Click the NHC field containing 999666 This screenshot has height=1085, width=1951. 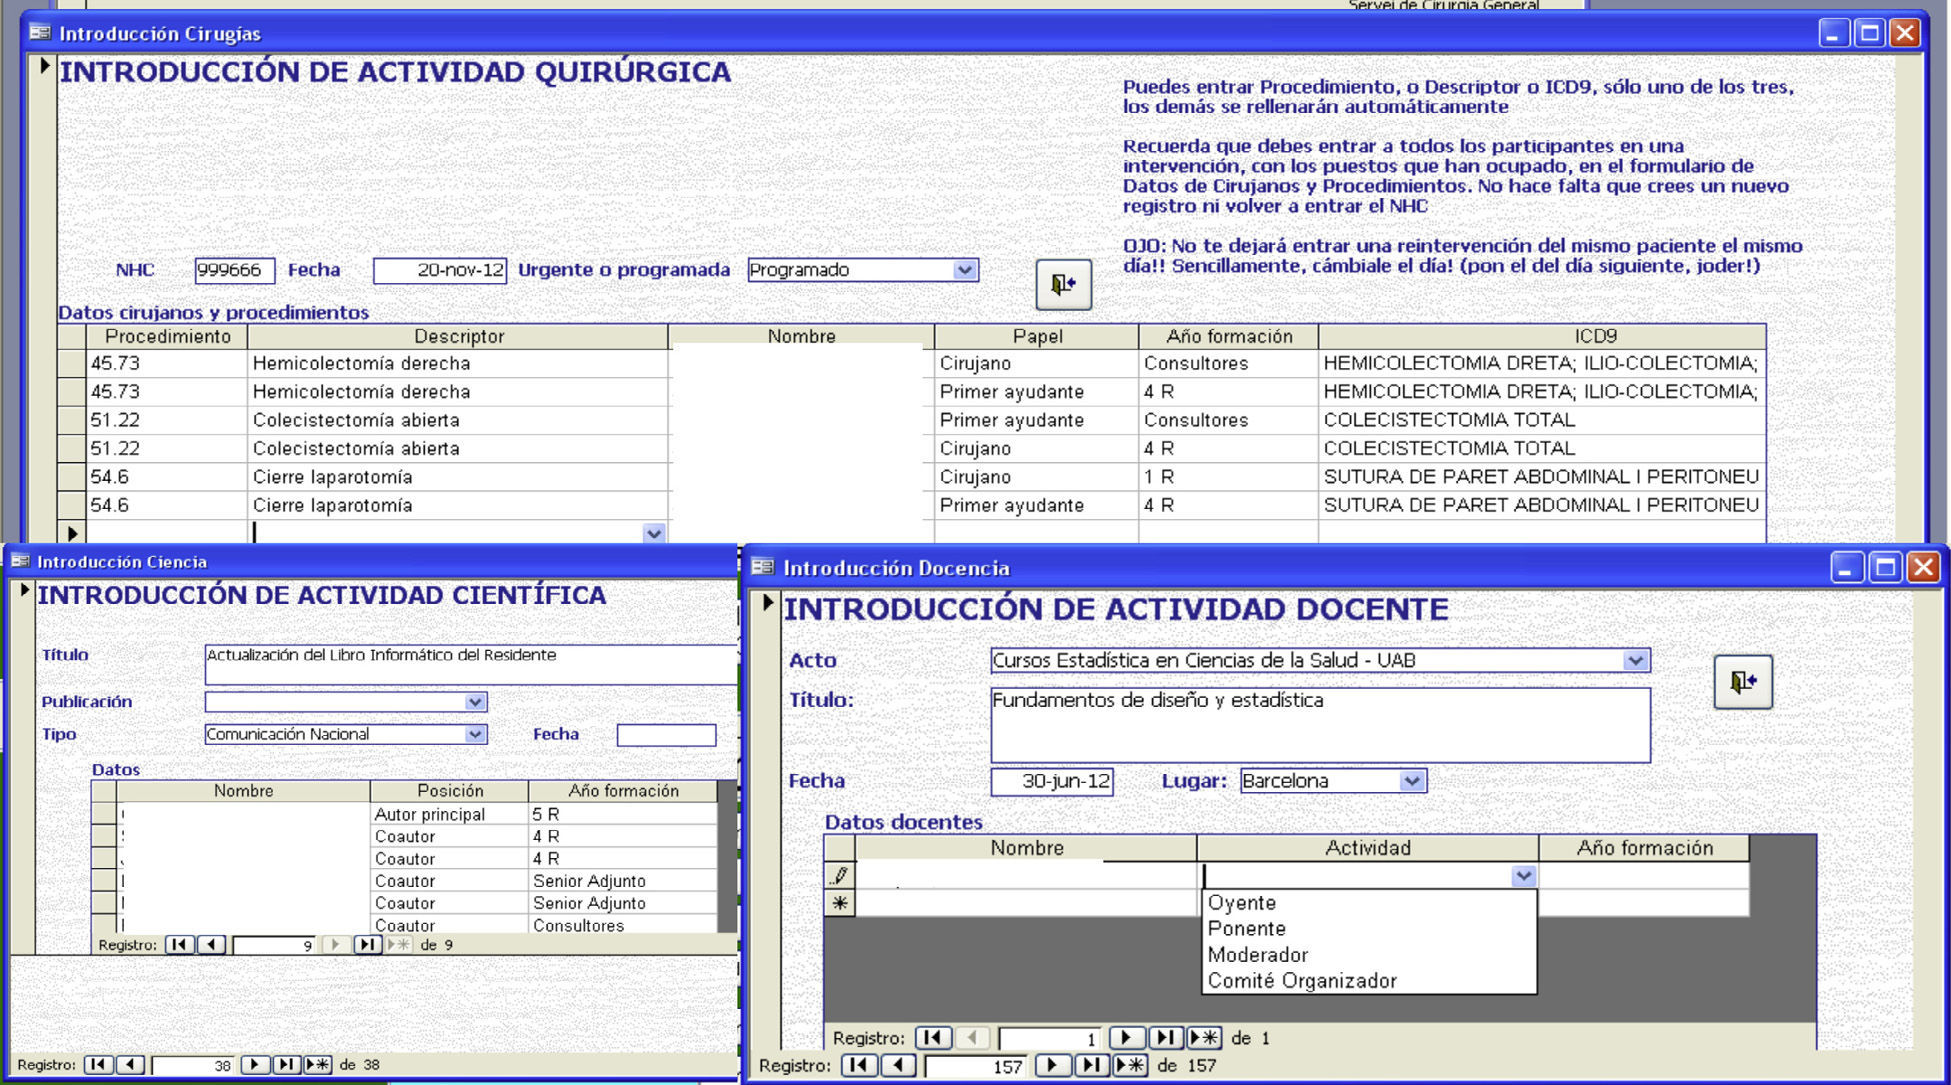point(234,270)
